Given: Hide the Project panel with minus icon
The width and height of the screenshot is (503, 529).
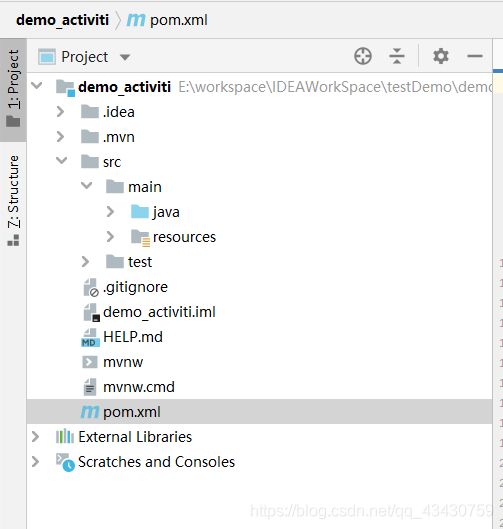Looking at the screenshot, I should click(x=475, y=56).
